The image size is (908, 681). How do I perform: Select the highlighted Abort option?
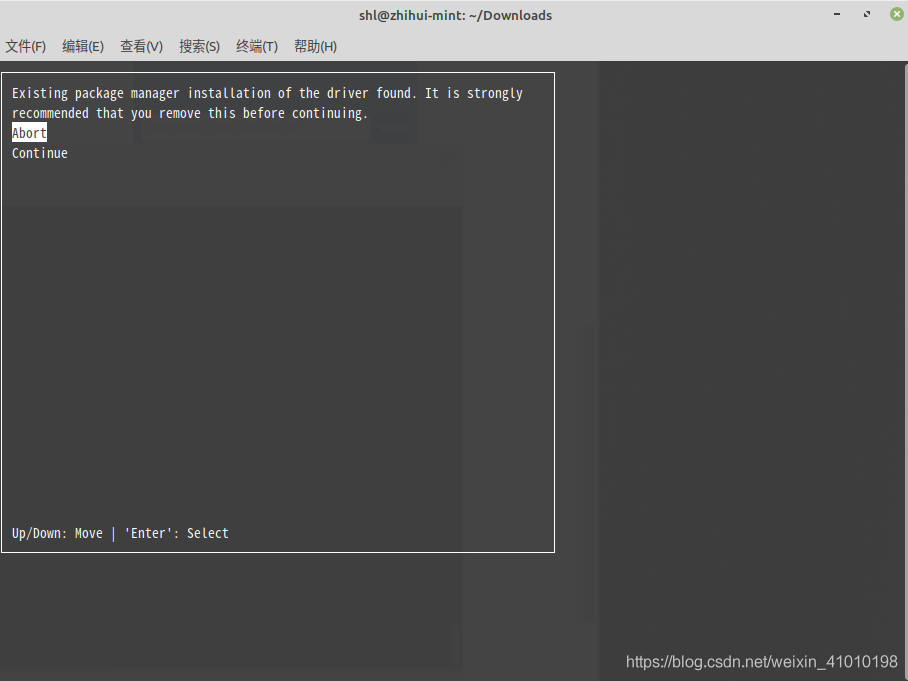click(29, 133)
